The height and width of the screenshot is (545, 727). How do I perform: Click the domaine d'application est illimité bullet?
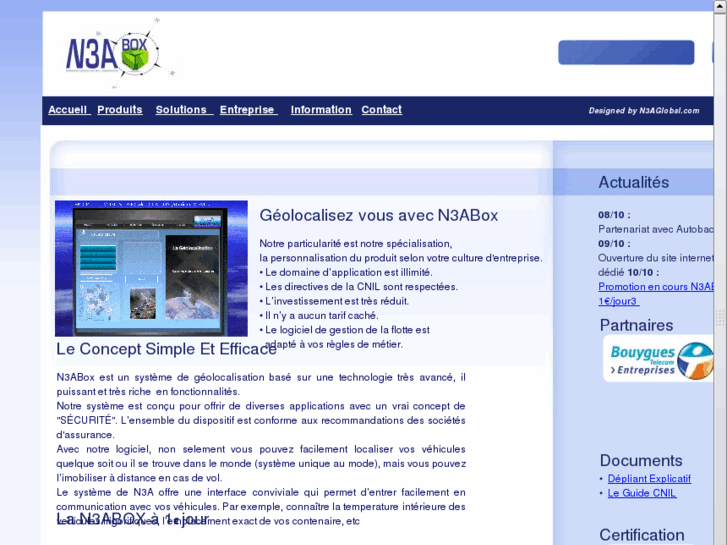346,272
